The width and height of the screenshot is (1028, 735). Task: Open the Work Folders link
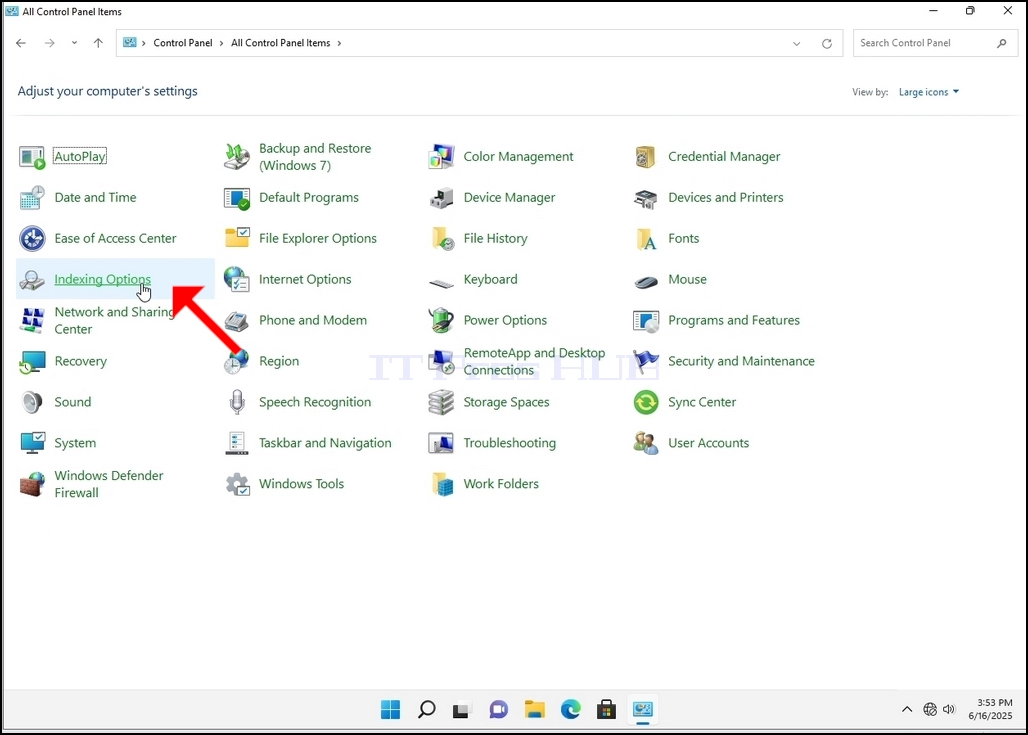(501, 484)
